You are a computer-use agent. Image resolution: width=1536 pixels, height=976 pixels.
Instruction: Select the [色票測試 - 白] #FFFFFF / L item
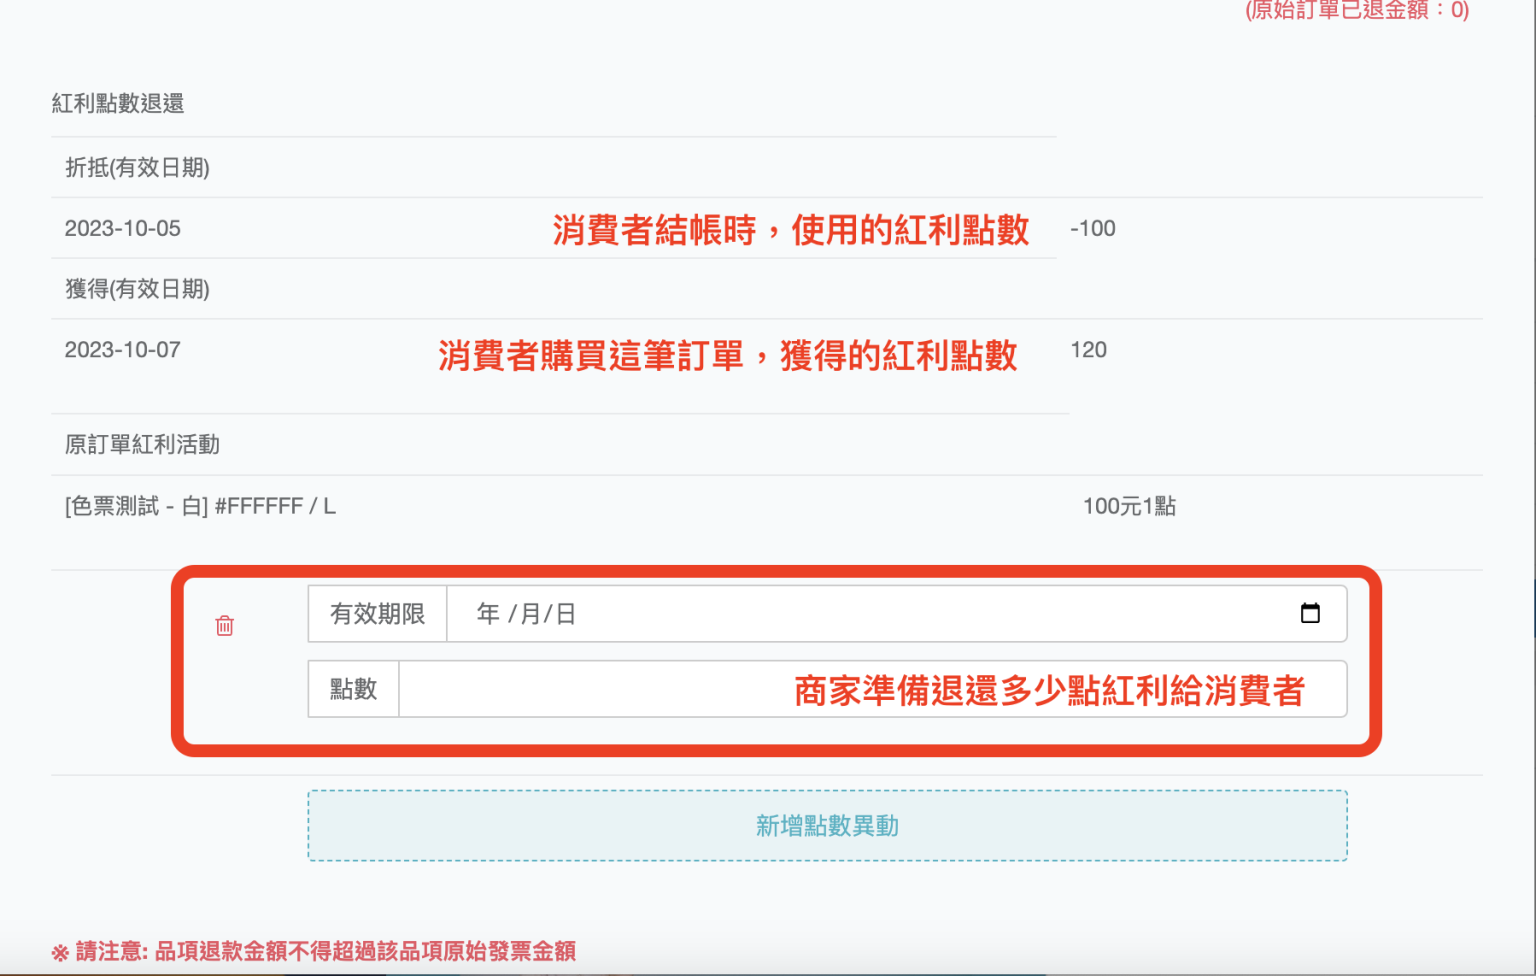[x=197, y=506]
